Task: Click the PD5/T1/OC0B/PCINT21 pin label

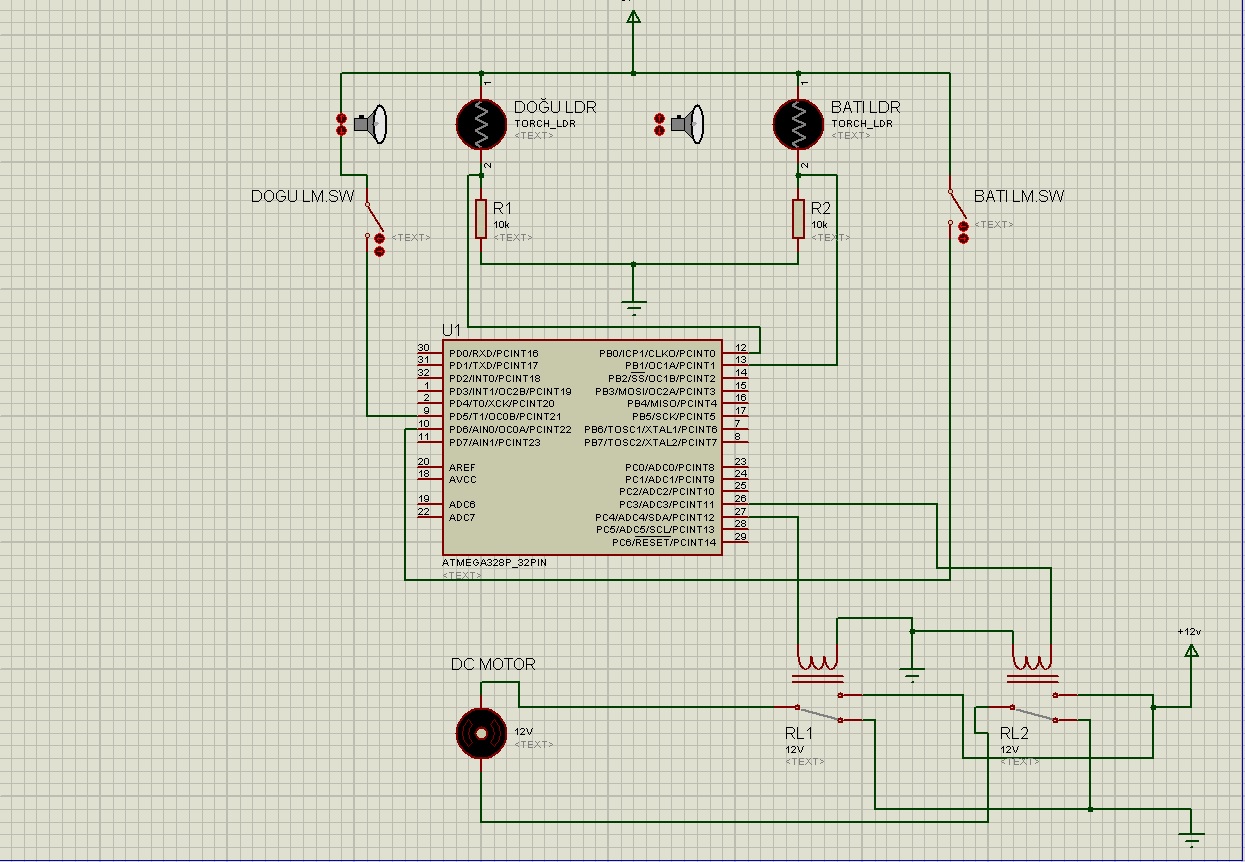Action: point(503,416)
